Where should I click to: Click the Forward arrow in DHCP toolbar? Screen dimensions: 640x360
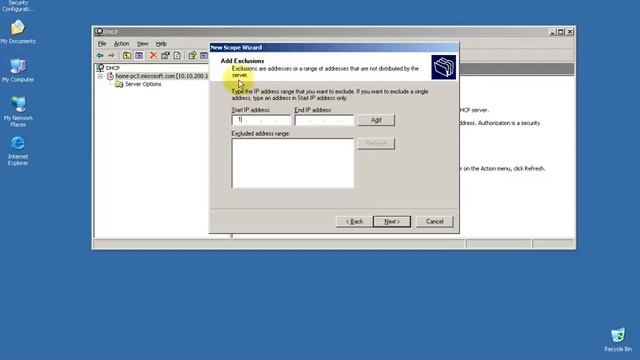[111, 56]
